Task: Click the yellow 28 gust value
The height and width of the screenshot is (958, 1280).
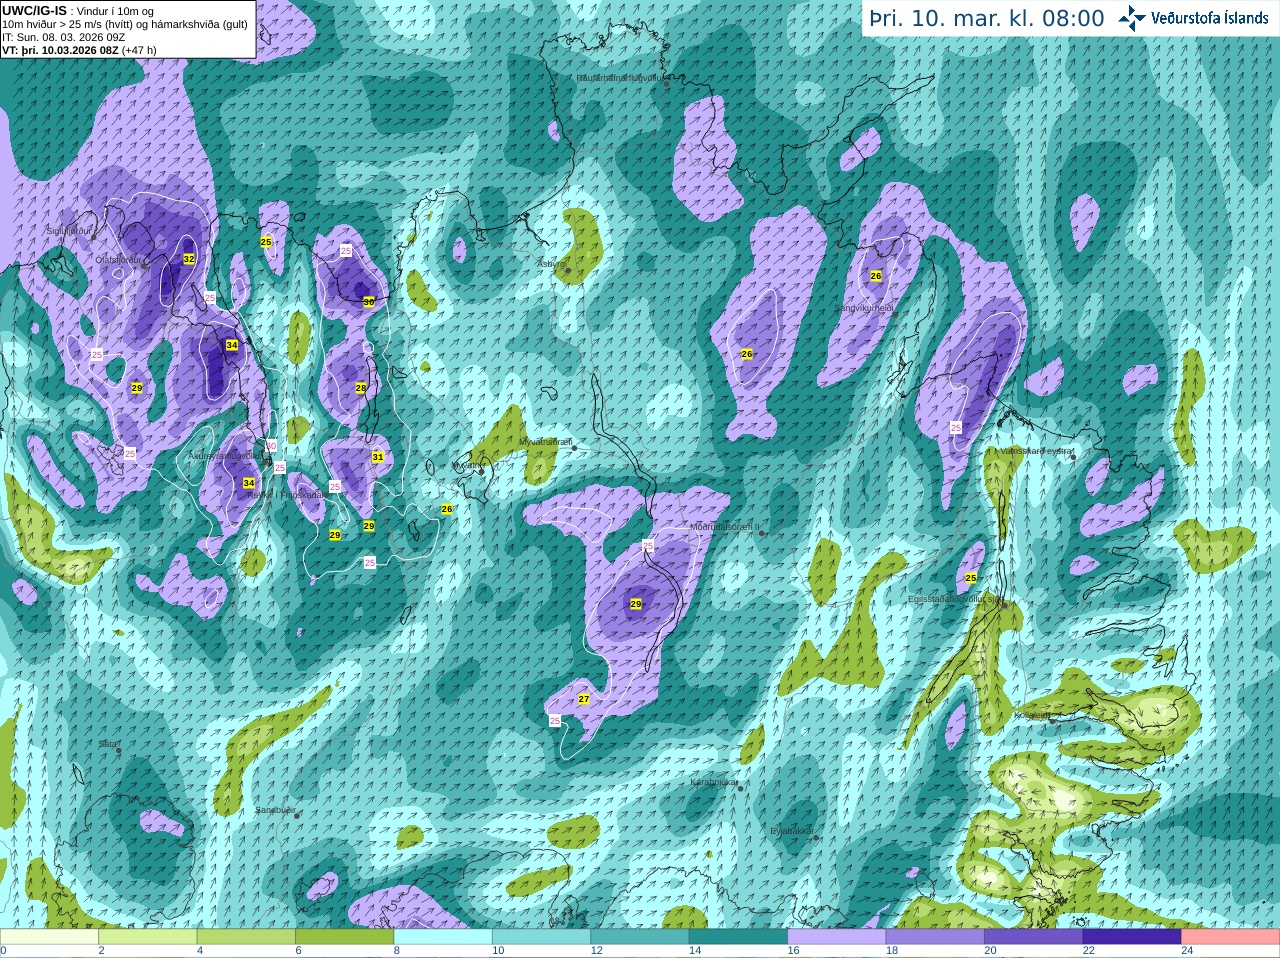Action: 361,388
